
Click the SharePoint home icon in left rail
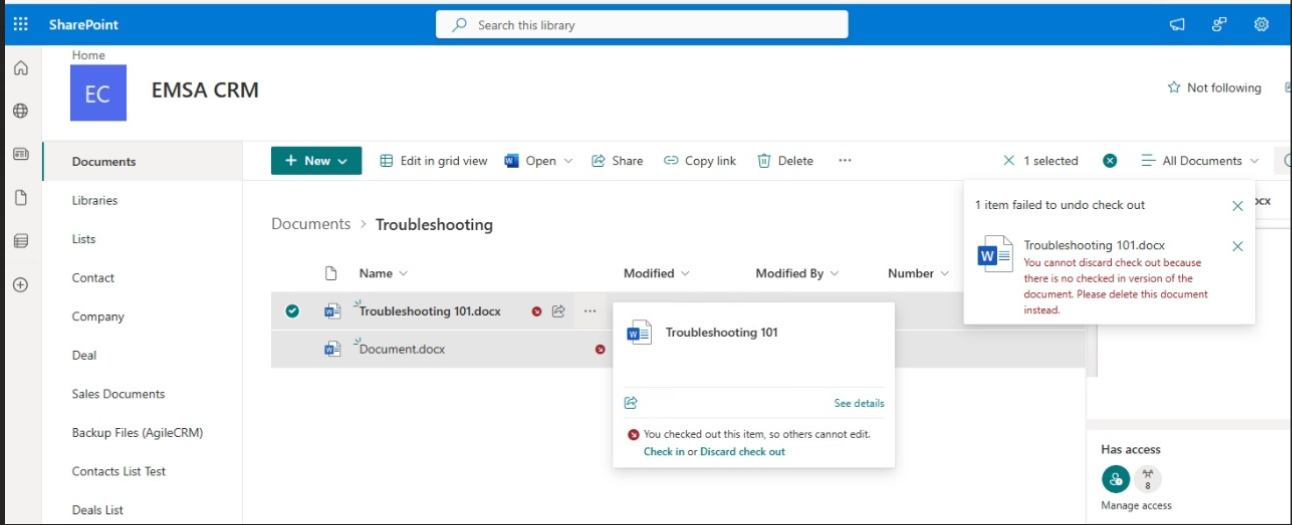pos(20,69)
